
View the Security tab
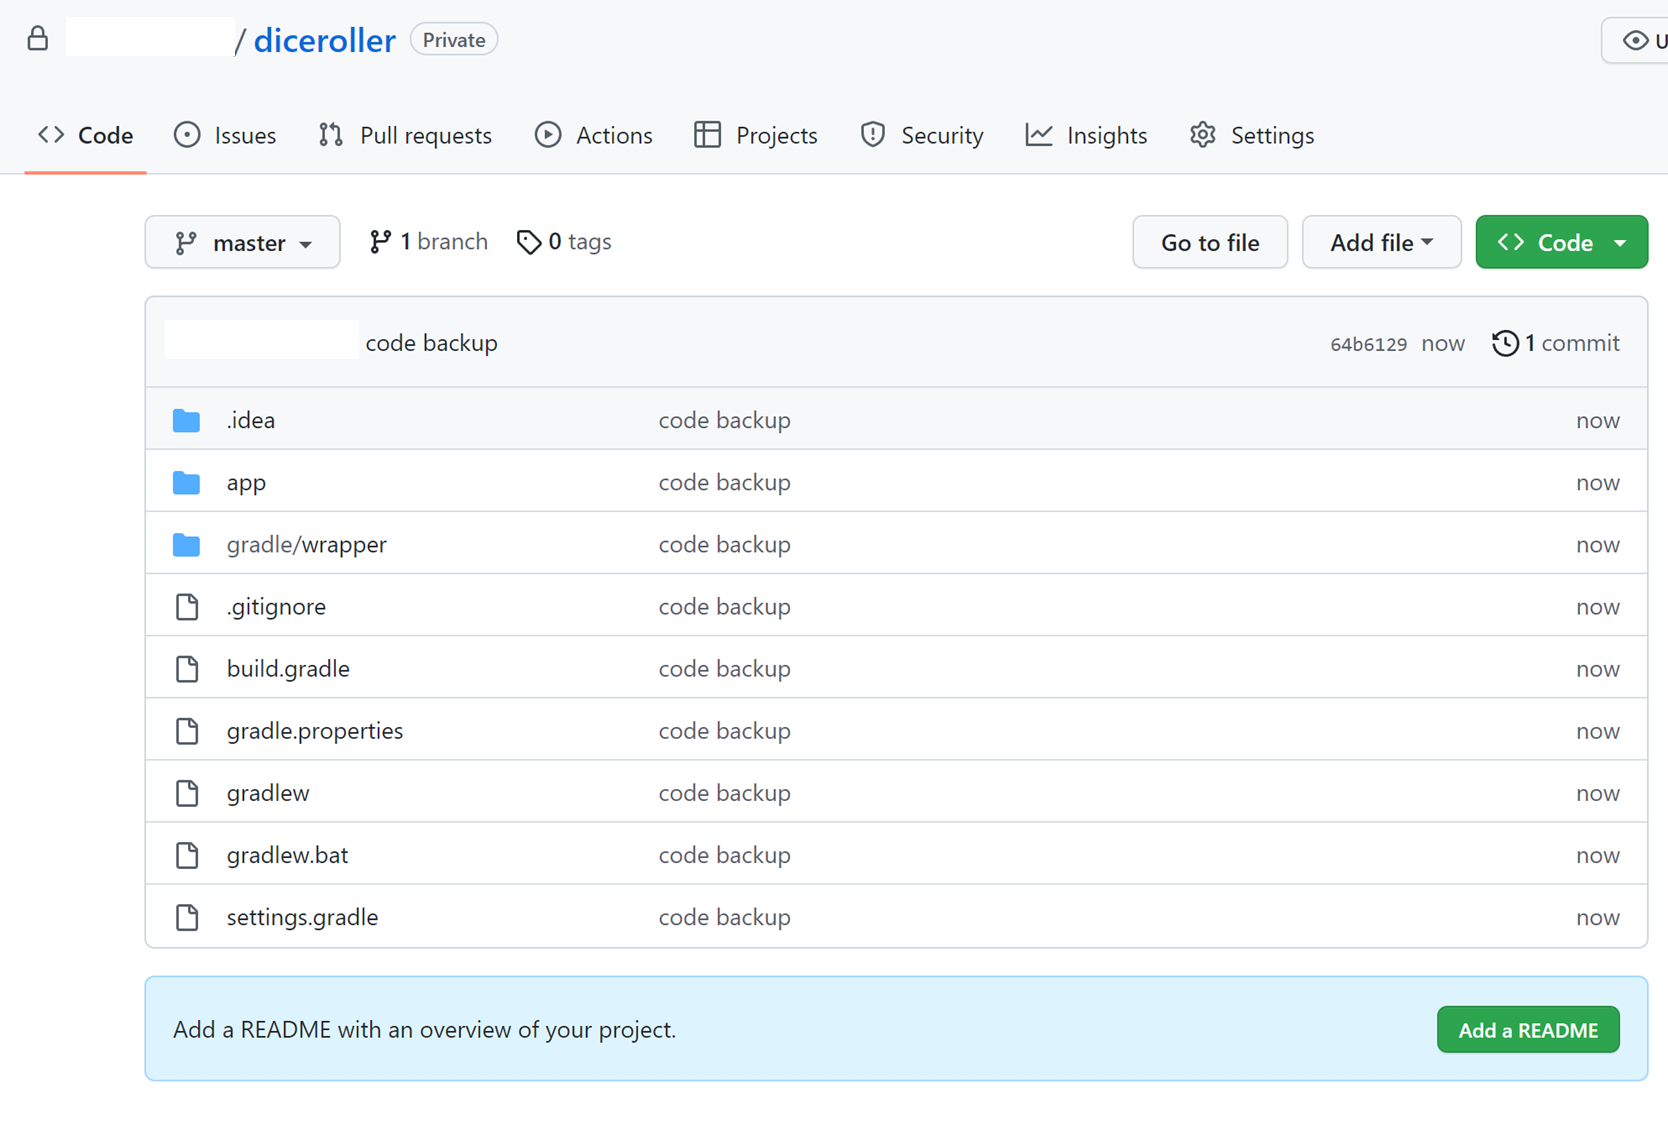tap(922, 135)
